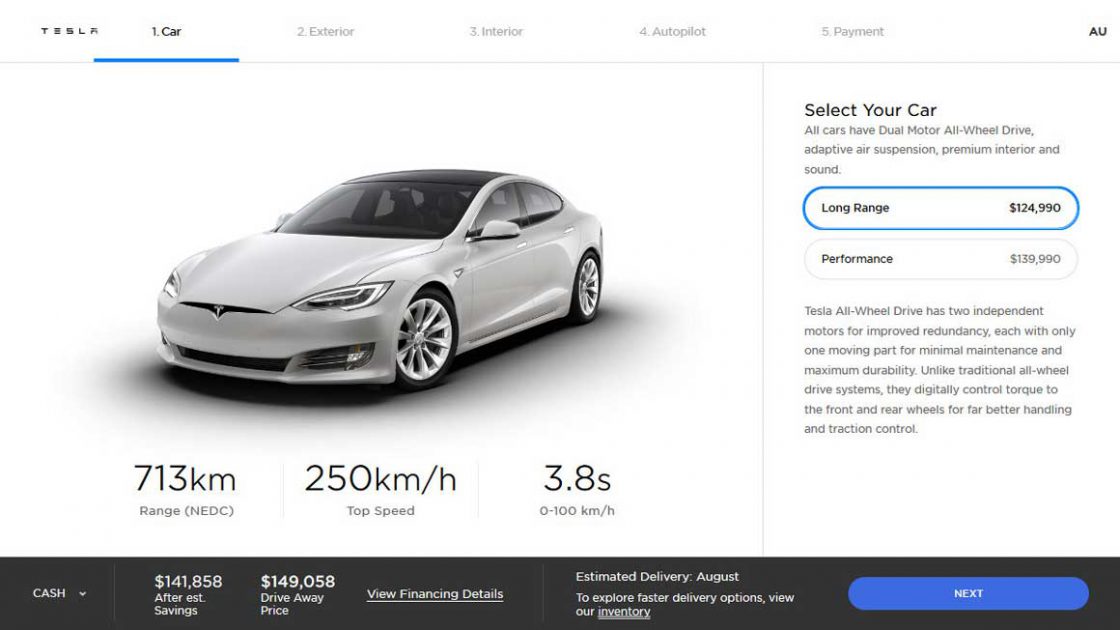
Task: Switch to the Exterior step
Action: click(x=327, y=31)
